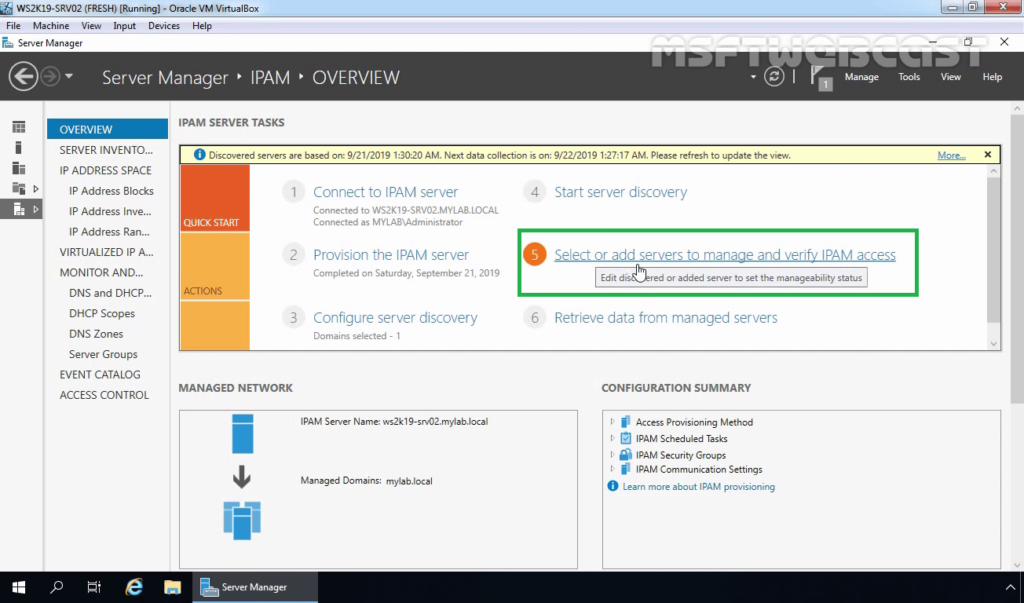This screenshot has width=1024, height=603.
Task: Select ACCESS CONTROL
Action: coord(104,395)
